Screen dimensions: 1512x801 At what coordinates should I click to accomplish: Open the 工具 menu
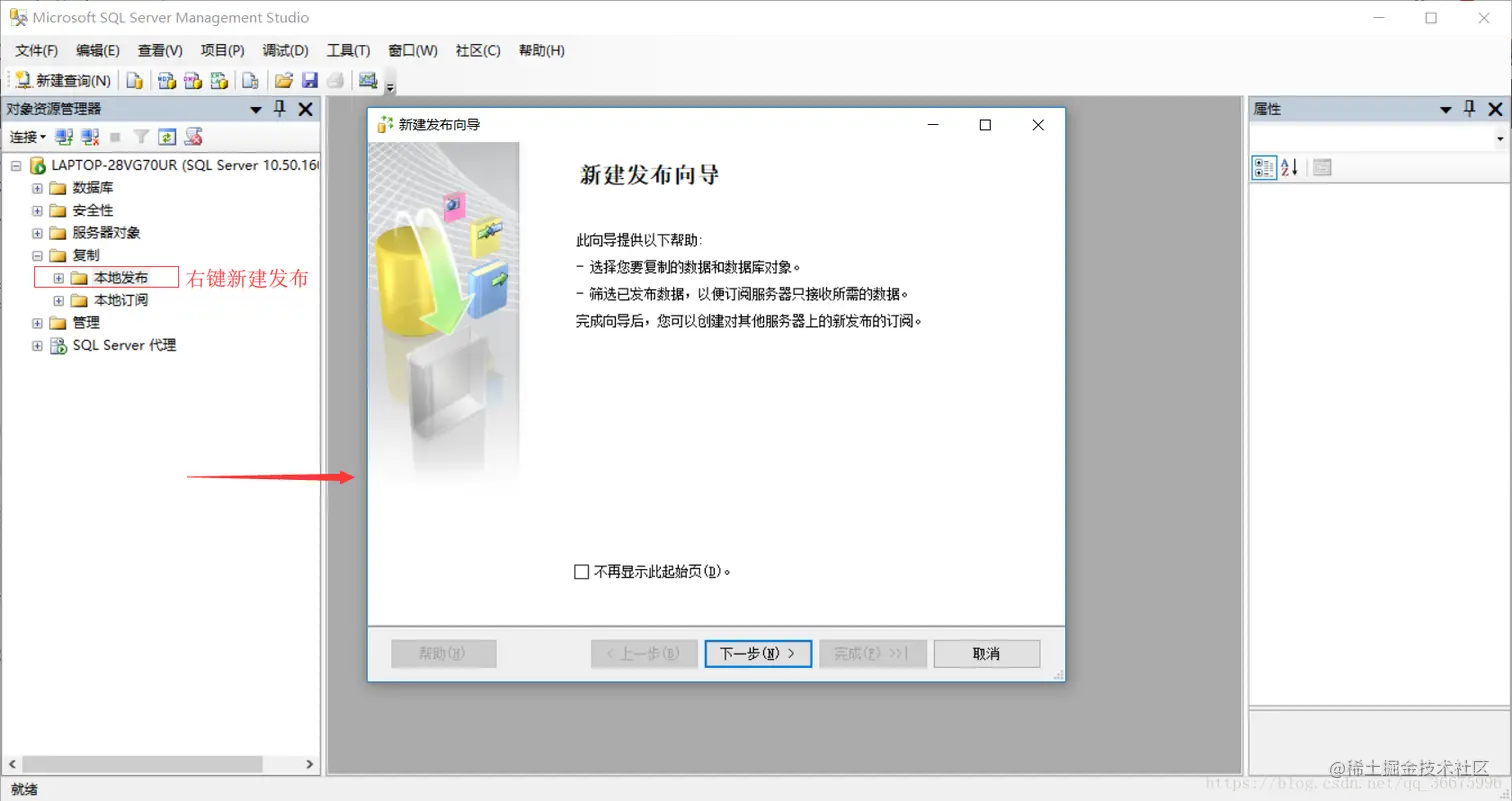click(349, 50)
